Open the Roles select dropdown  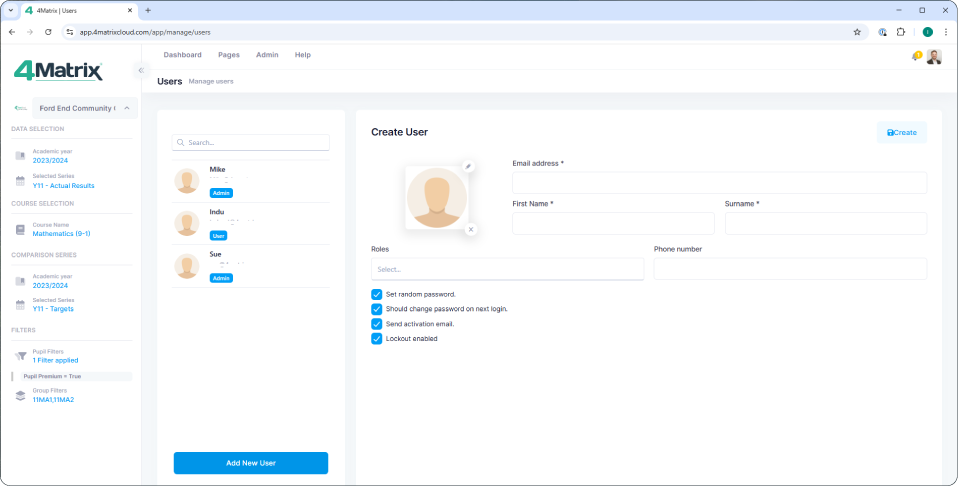coord(507,269)
